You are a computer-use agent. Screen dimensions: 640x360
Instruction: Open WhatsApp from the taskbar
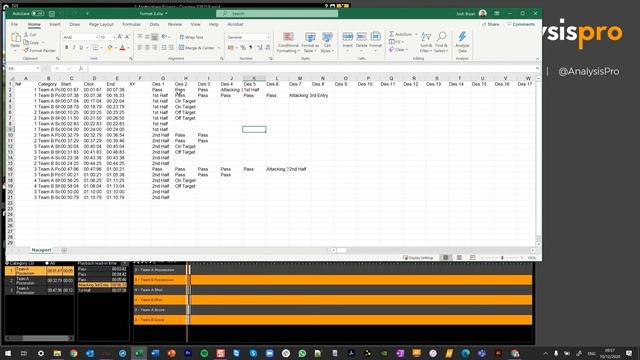click(302, 353)
